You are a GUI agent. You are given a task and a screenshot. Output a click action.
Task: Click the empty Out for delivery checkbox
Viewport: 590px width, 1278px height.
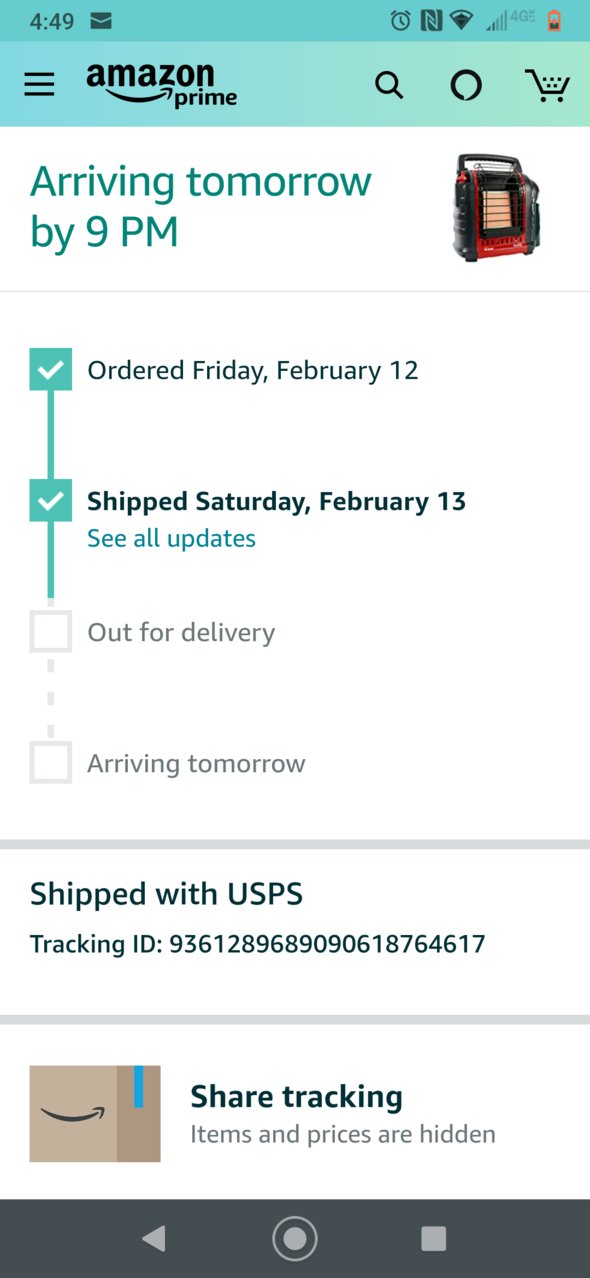[50, 632]
